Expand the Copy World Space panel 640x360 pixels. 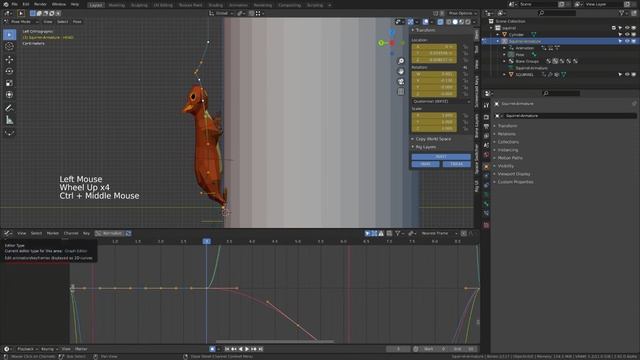(433, 139)
